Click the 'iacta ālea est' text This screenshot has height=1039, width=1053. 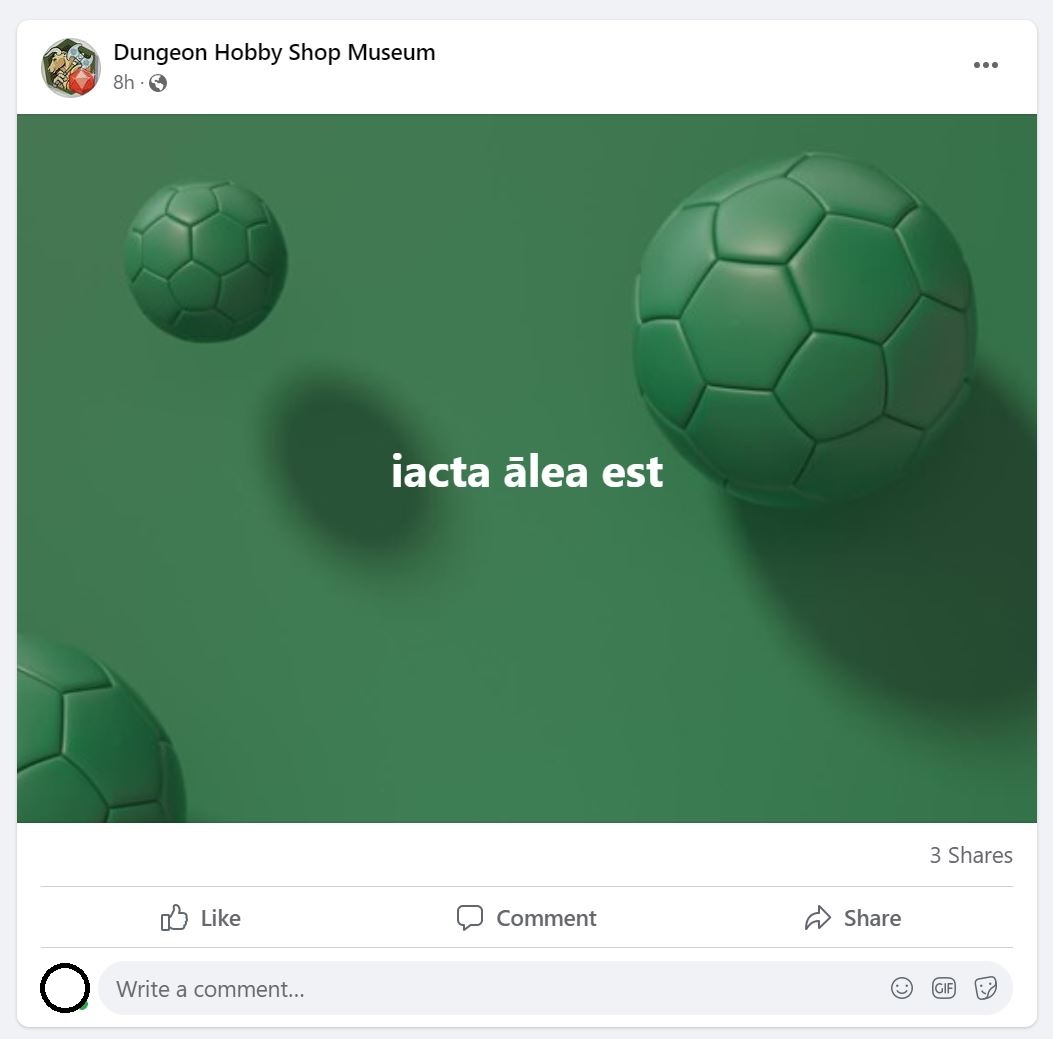(x=527, y=471)
